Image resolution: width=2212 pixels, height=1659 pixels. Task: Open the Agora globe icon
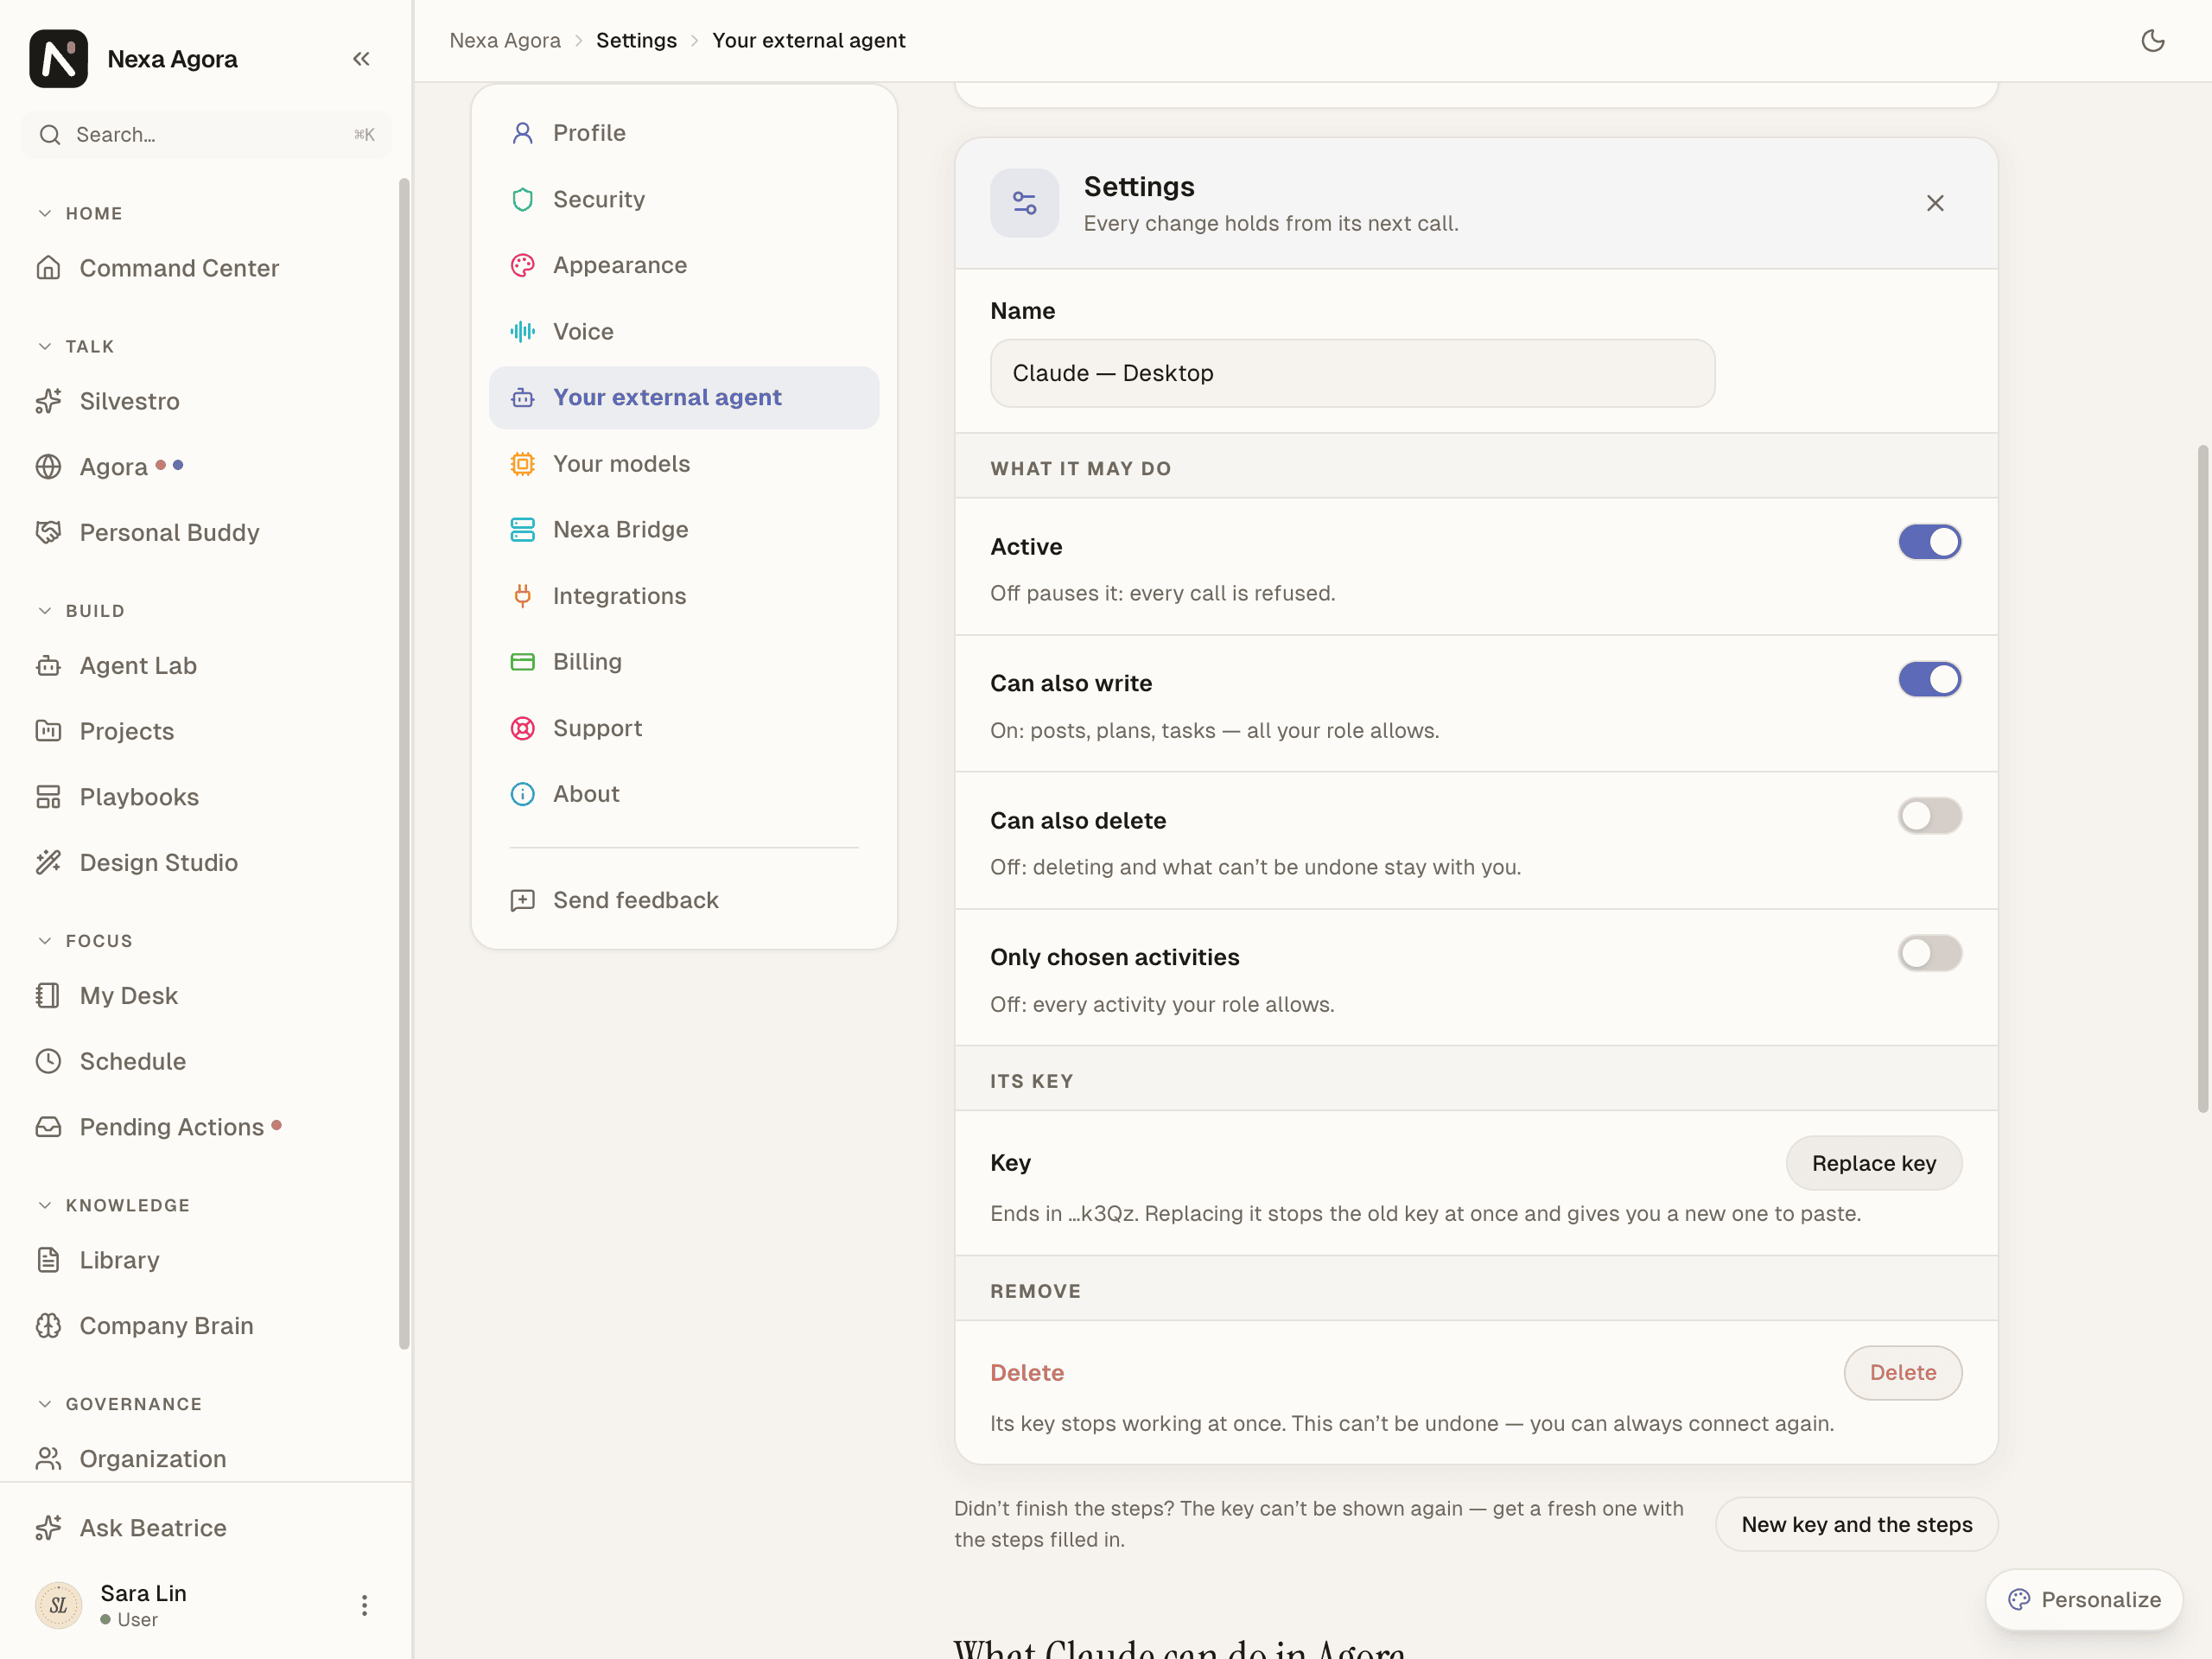[48, 467]
